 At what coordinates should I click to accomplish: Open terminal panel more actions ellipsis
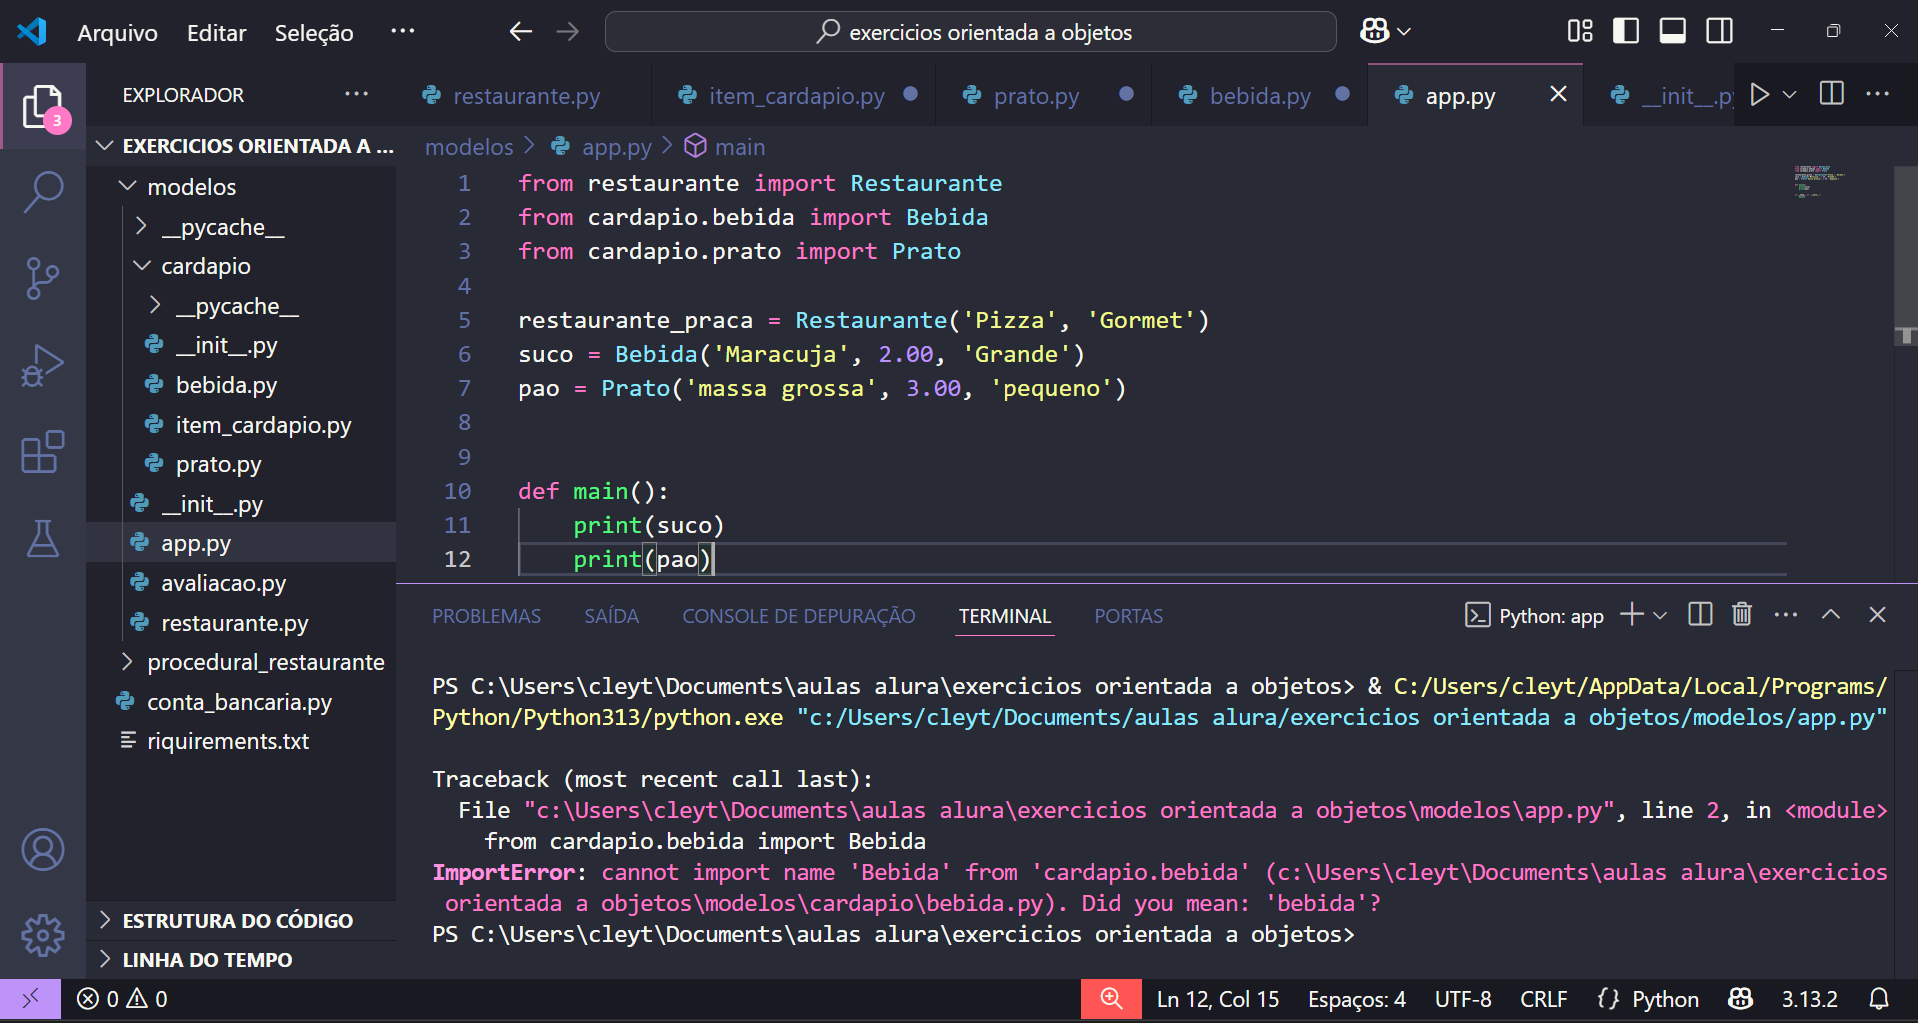(x=1786, y=614)
